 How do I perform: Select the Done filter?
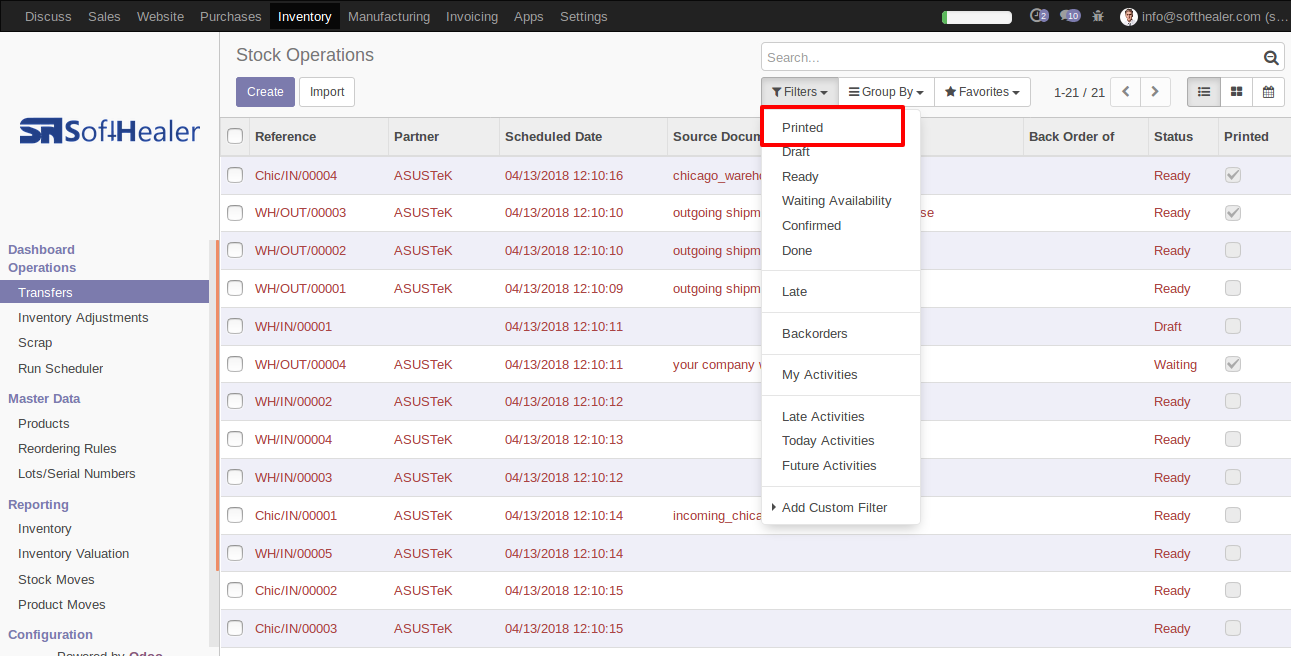(797, 251)
